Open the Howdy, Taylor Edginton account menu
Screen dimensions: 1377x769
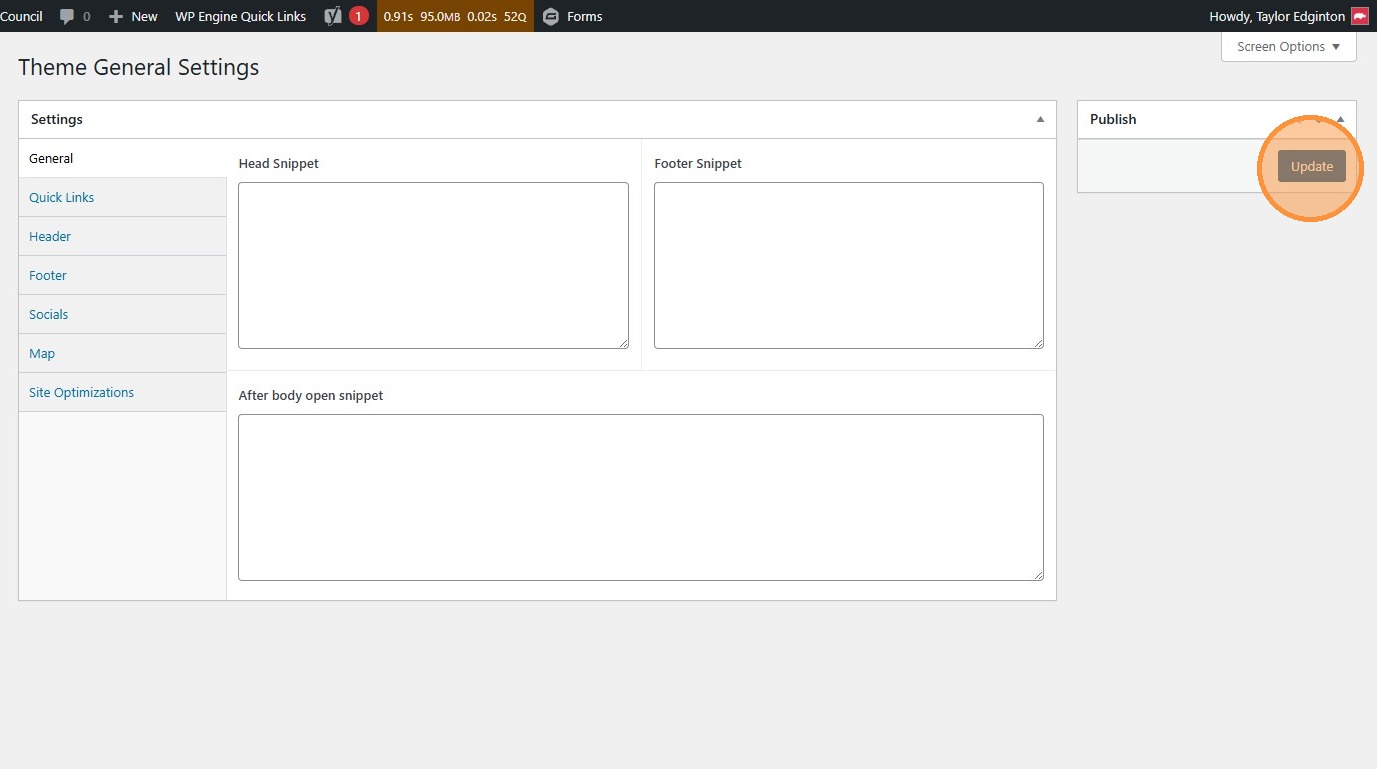pos(1288,16)
